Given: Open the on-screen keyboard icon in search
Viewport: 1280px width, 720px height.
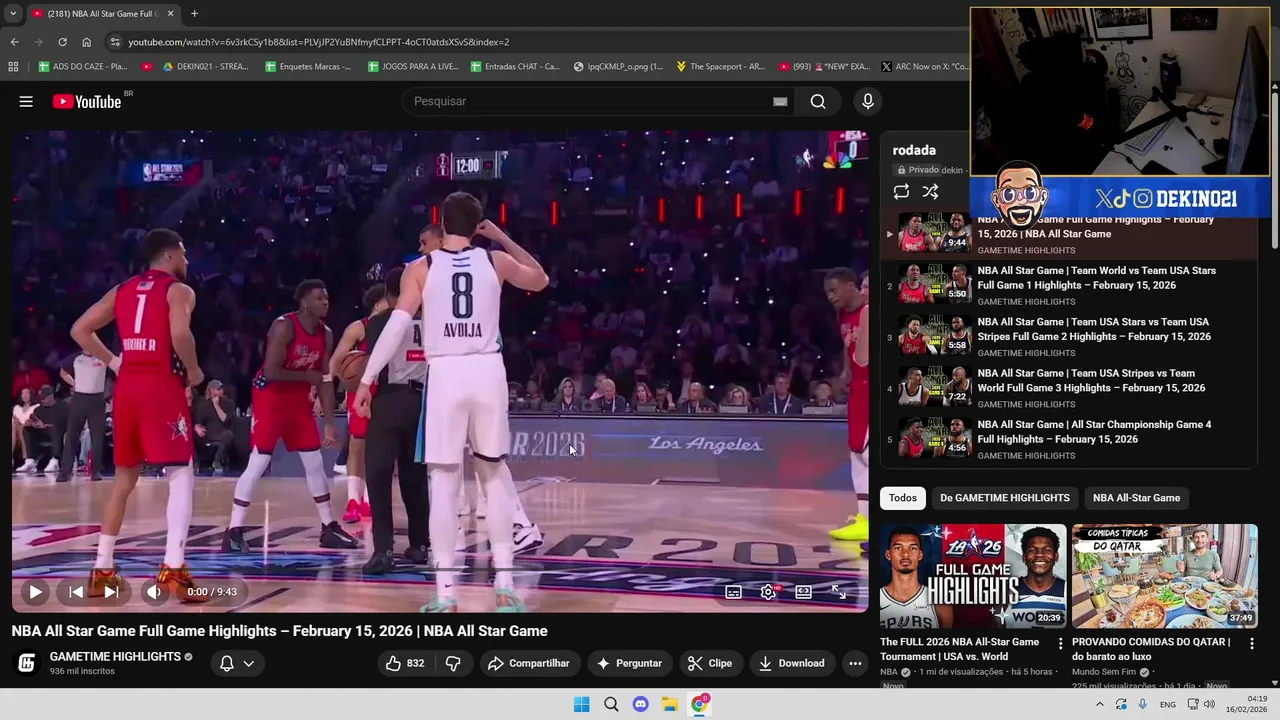Looking at the screenshot, I should [780, 101].
